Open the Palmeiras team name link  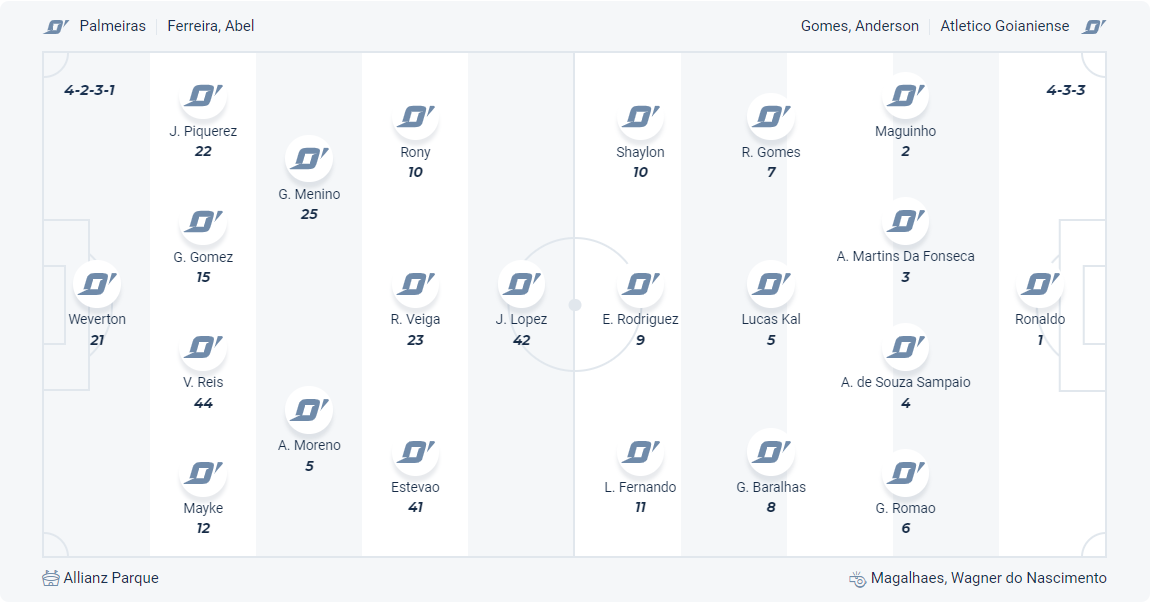(112, 26)
